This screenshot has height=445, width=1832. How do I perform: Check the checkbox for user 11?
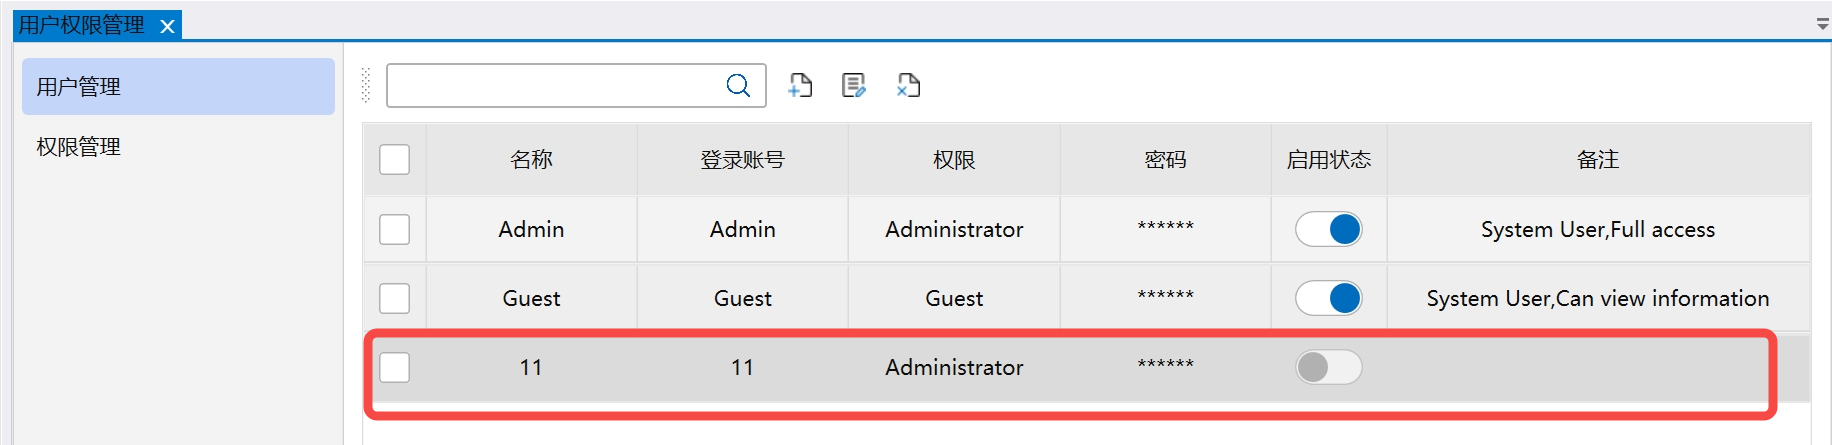point(395,367)
